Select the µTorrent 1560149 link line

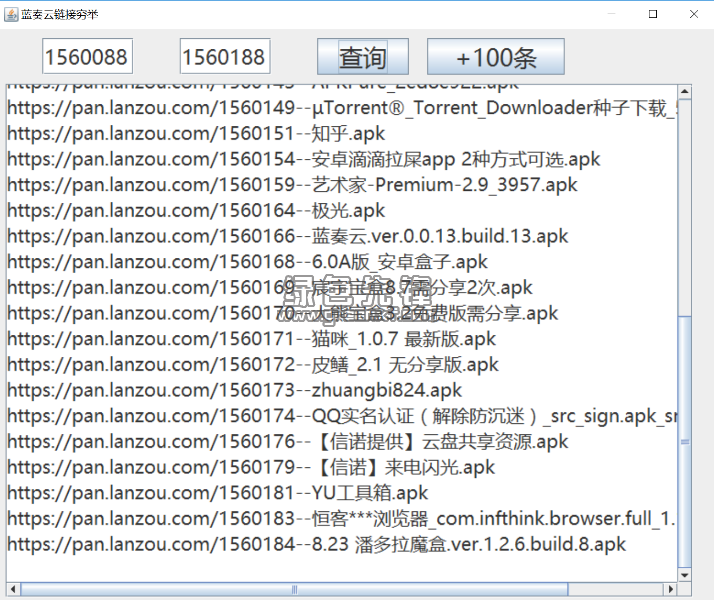click(x=342, y=108)
